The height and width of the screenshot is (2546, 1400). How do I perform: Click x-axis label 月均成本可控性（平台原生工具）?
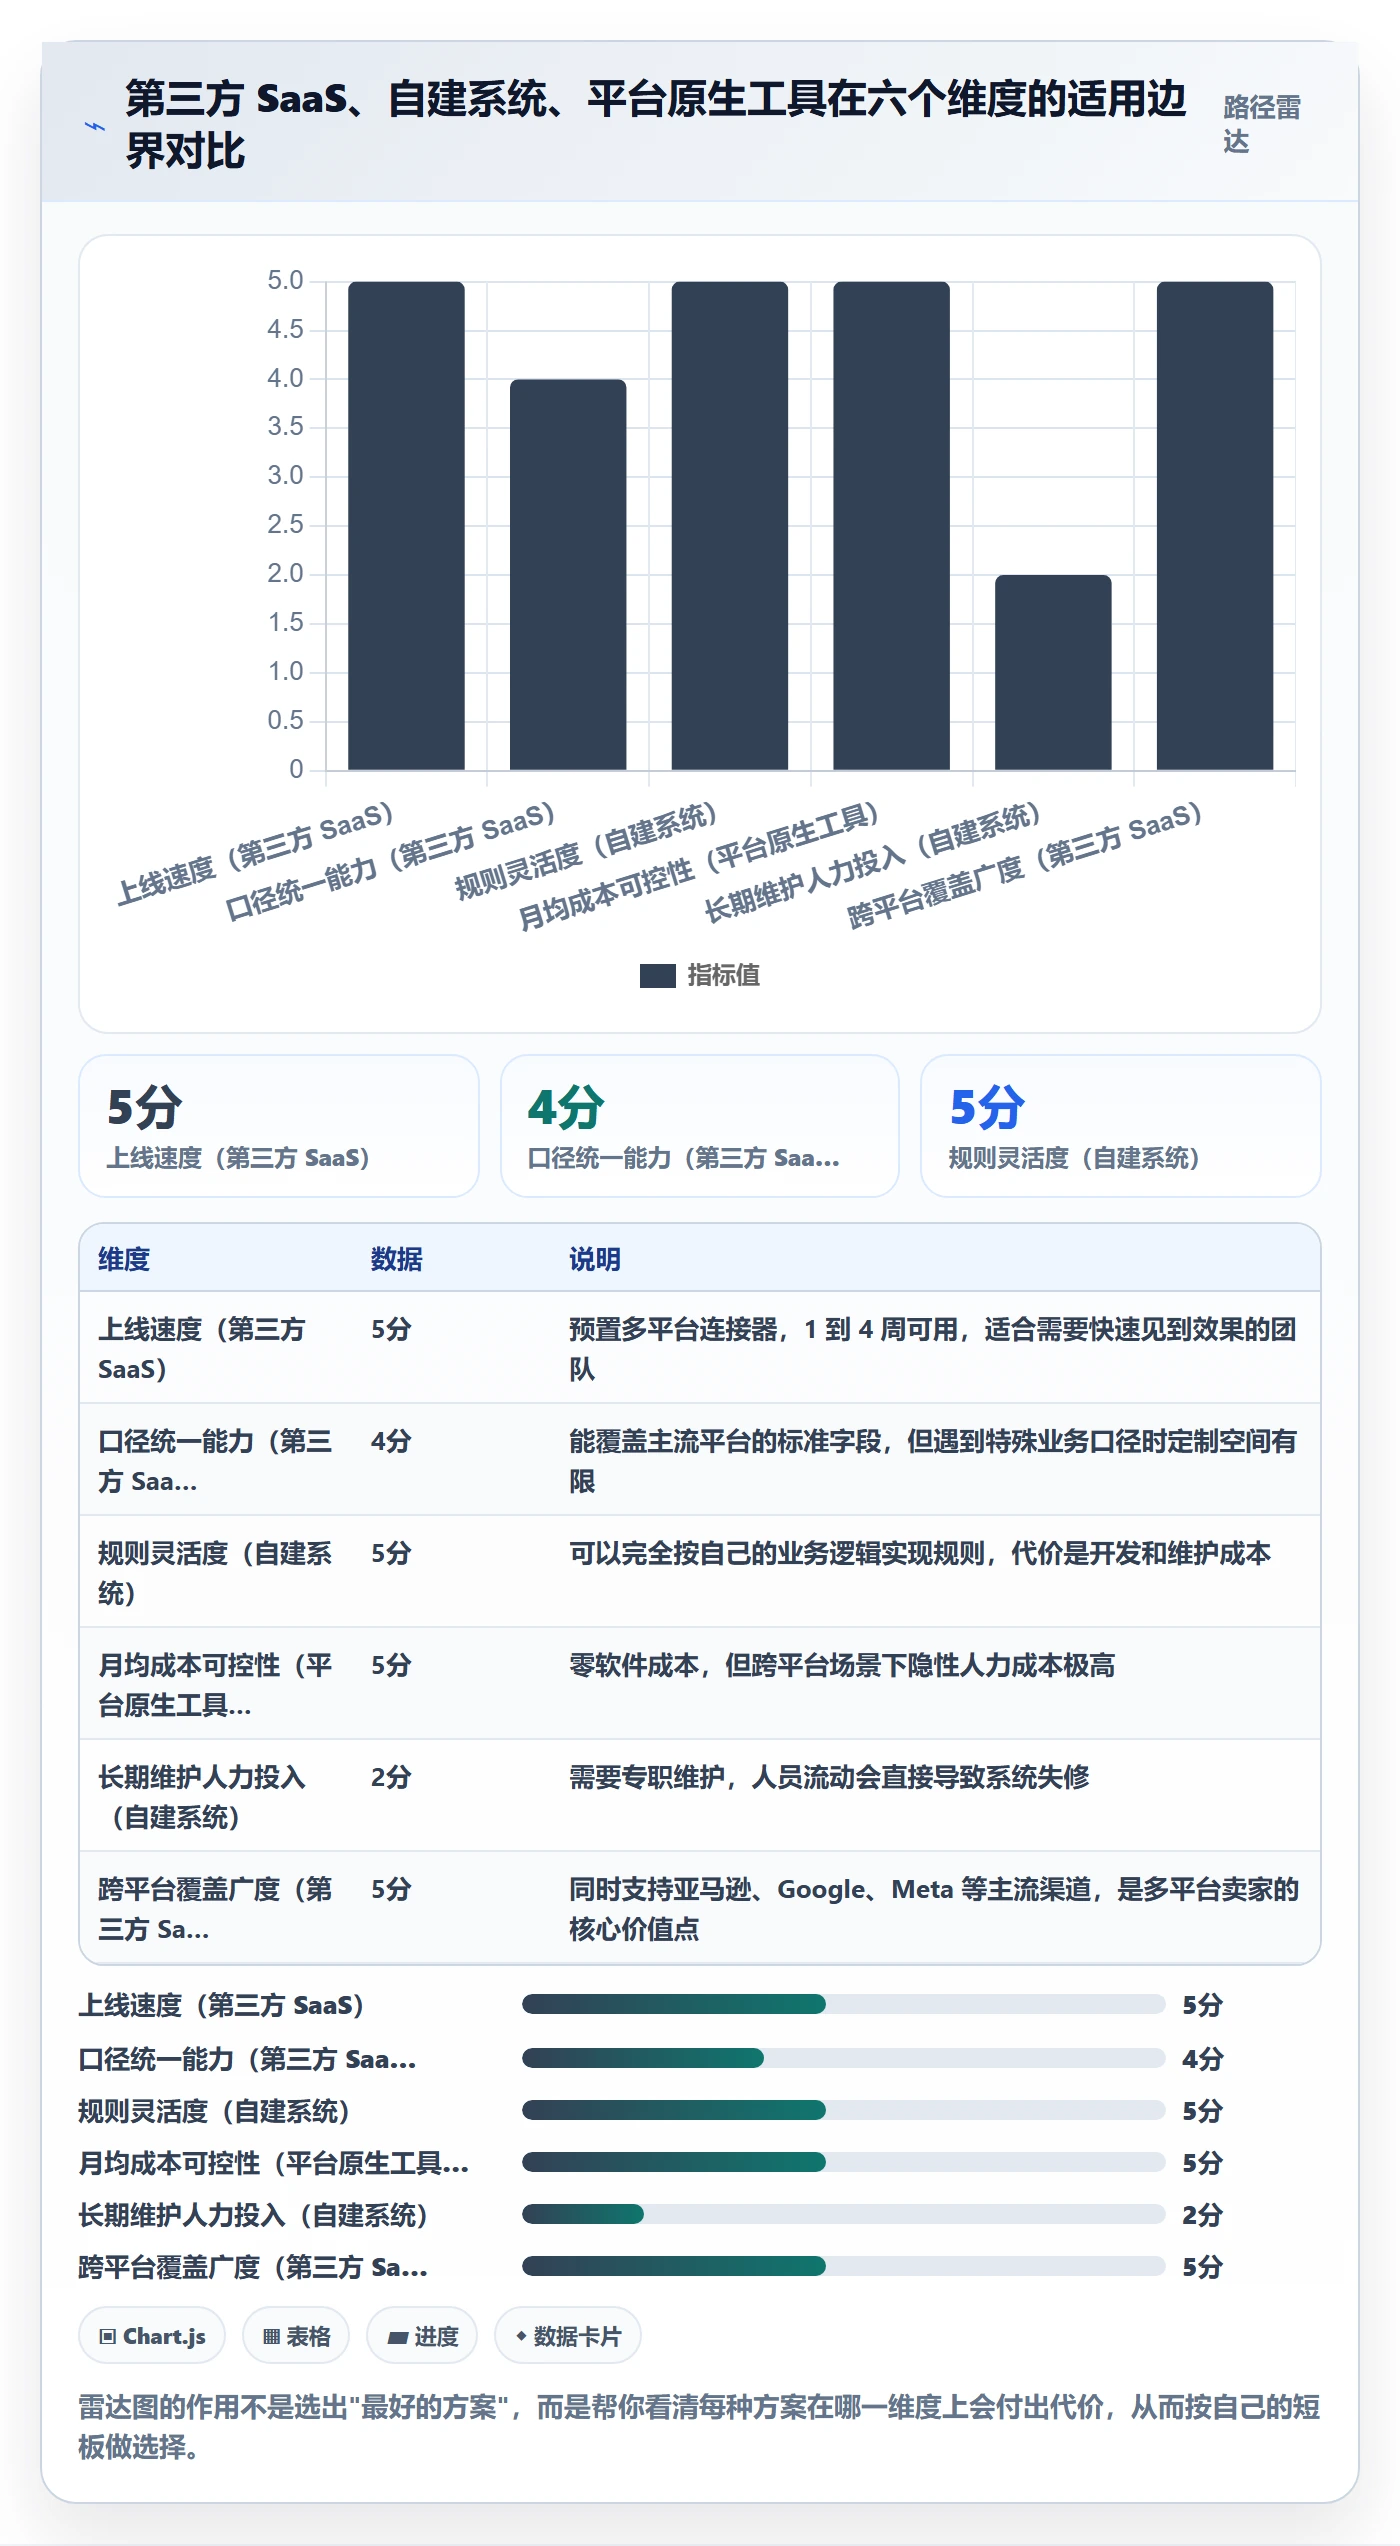tap(699, 865)
